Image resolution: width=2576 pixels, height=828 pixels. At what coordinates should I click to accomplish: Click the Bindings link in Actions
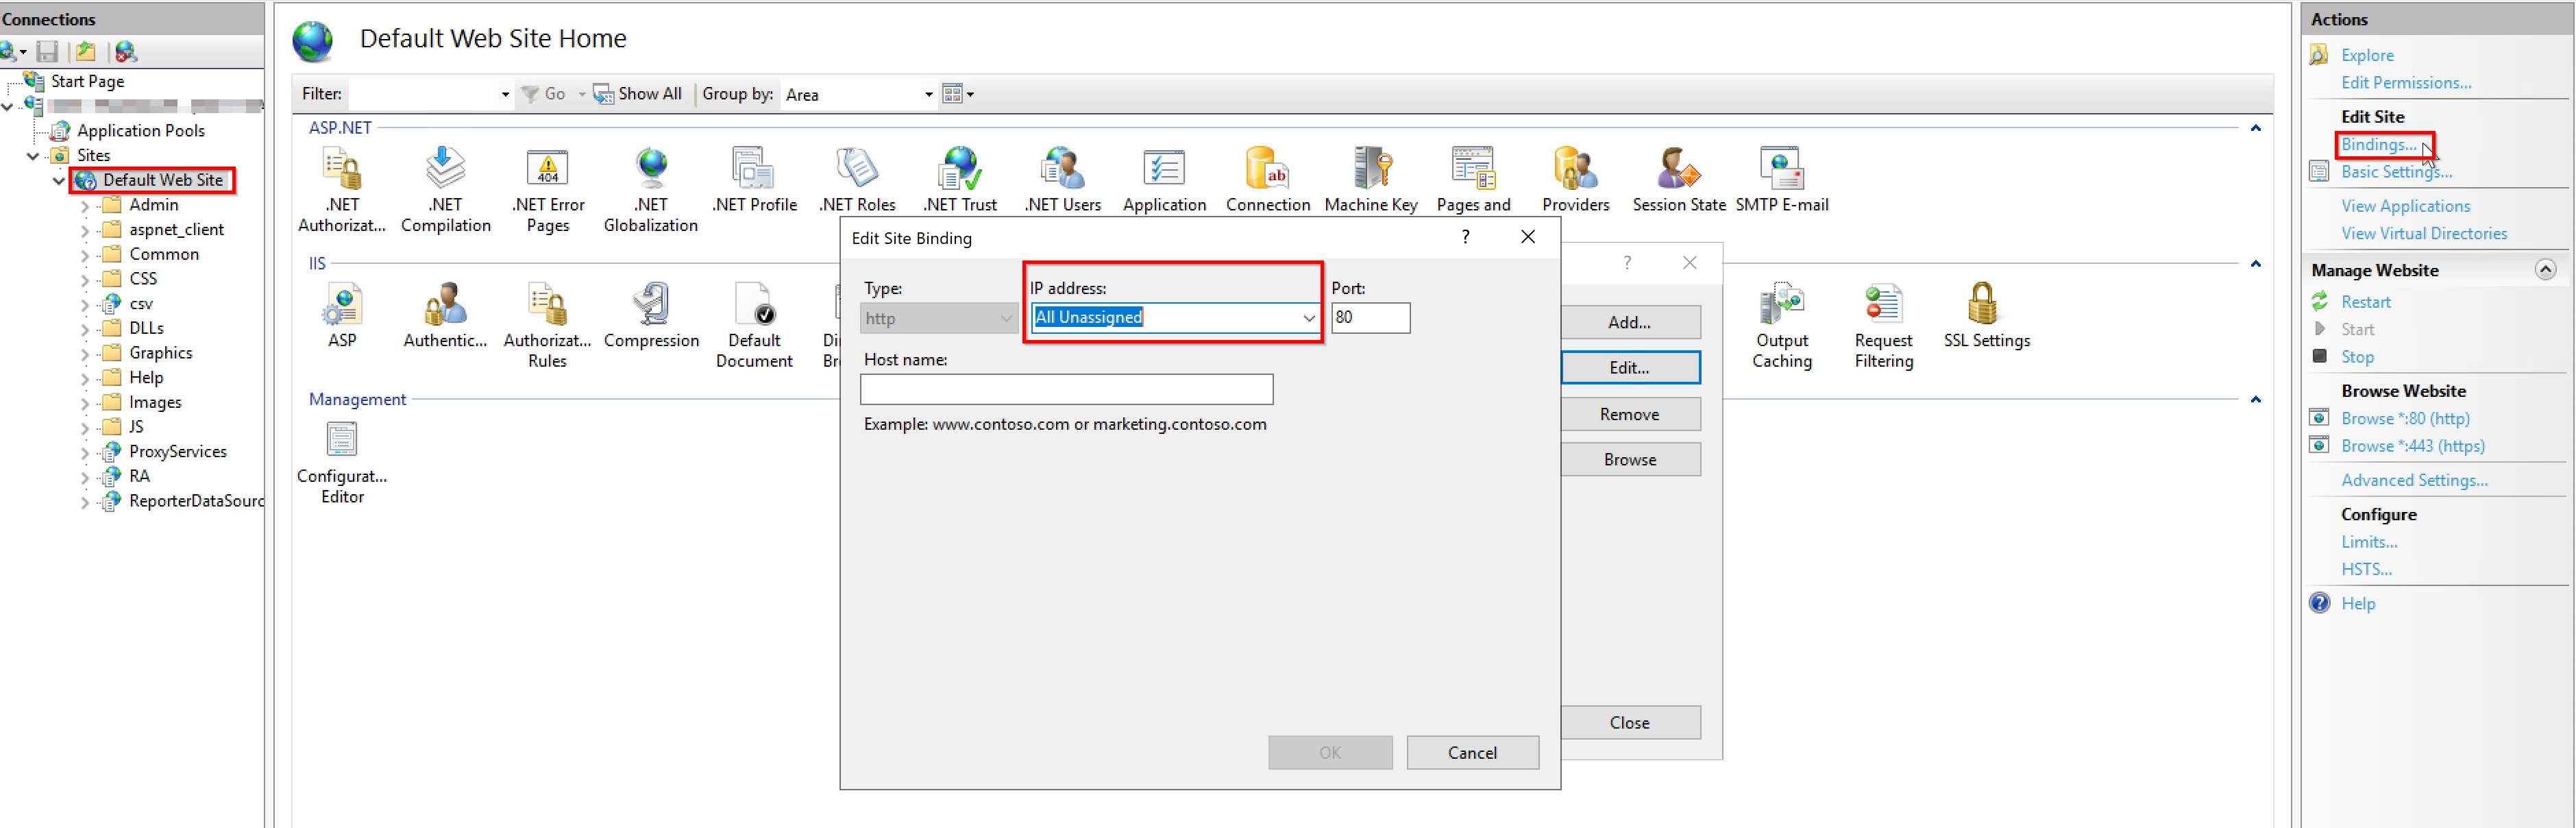click(x=2377, y=145)
